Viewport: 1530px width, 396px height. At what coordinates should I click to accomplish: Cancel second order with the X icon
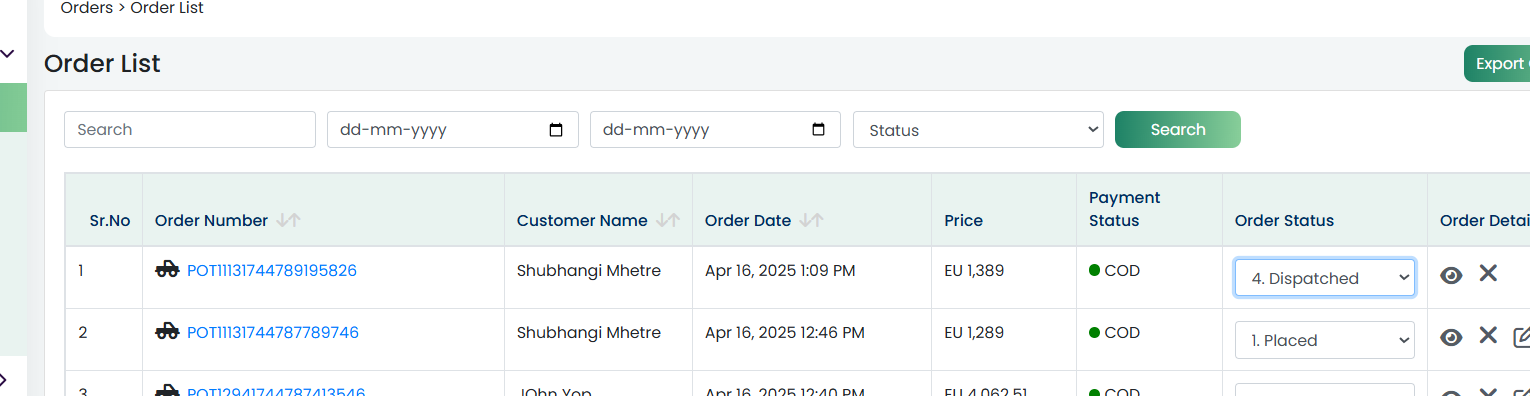[1488, 335]
